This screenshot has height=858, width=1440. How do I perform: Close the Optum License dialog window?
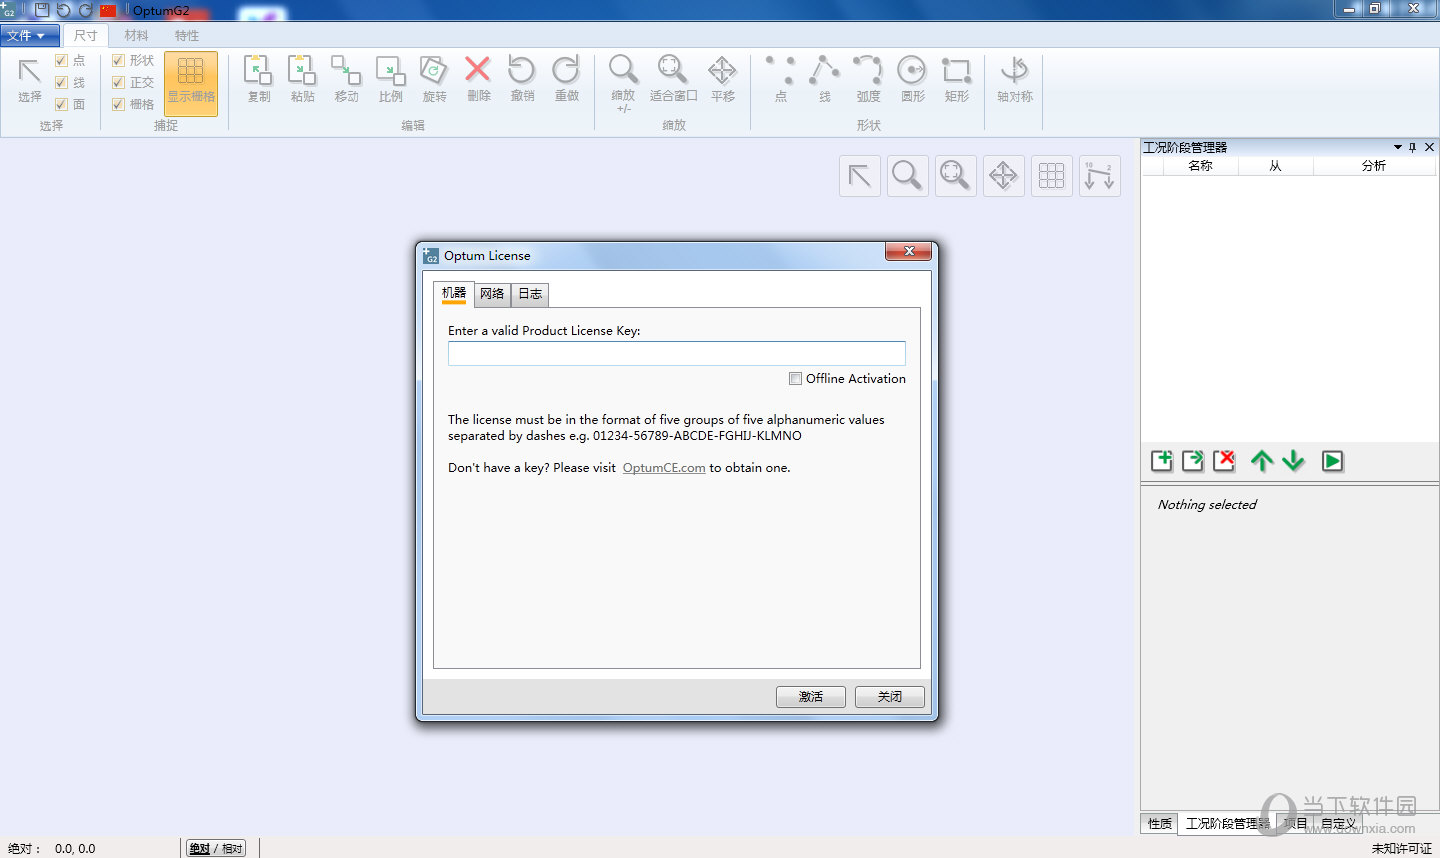coord(909,252)
